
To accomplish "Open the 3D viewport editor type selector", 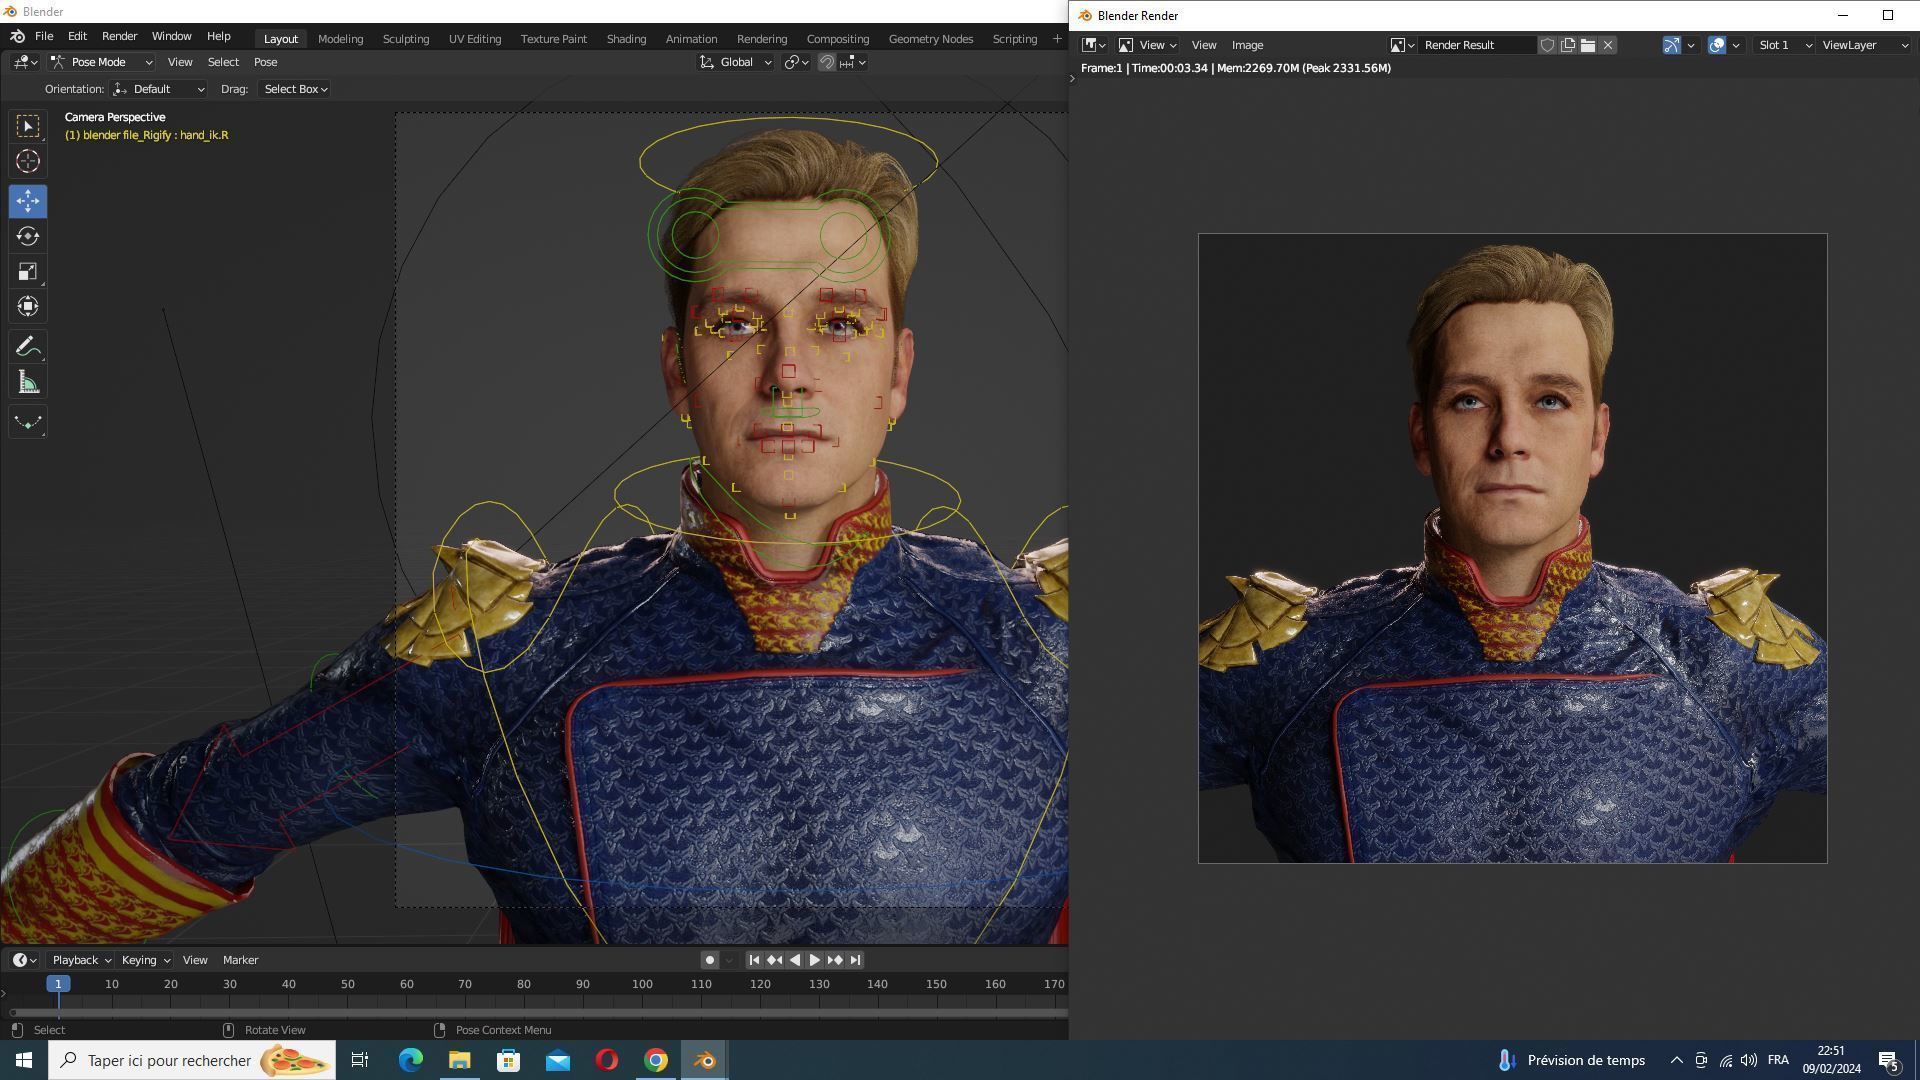I will [25, 62].
